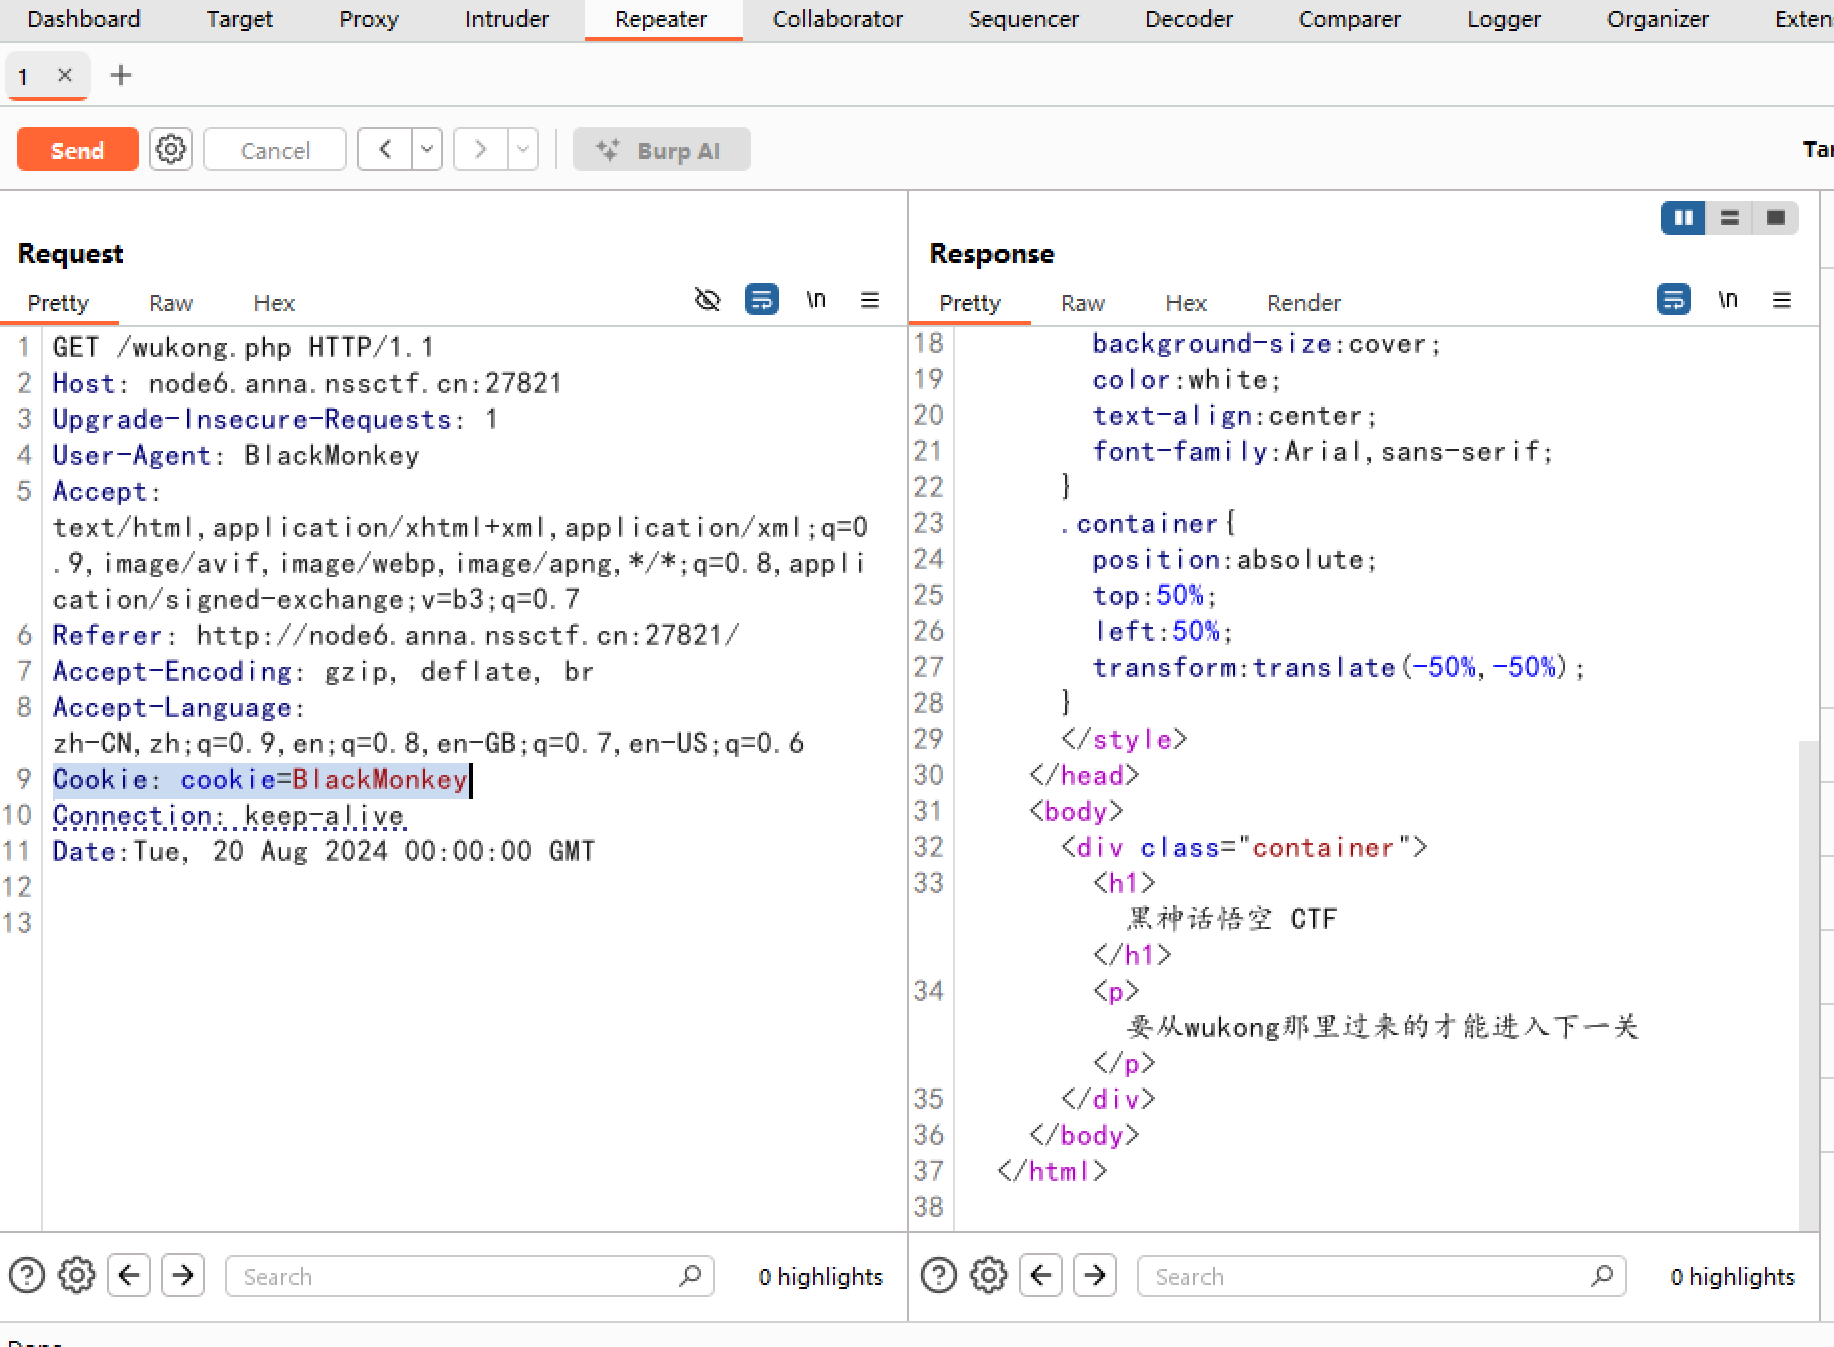
Task: Go to next match in Response search
Action: click(1095, 1276)
